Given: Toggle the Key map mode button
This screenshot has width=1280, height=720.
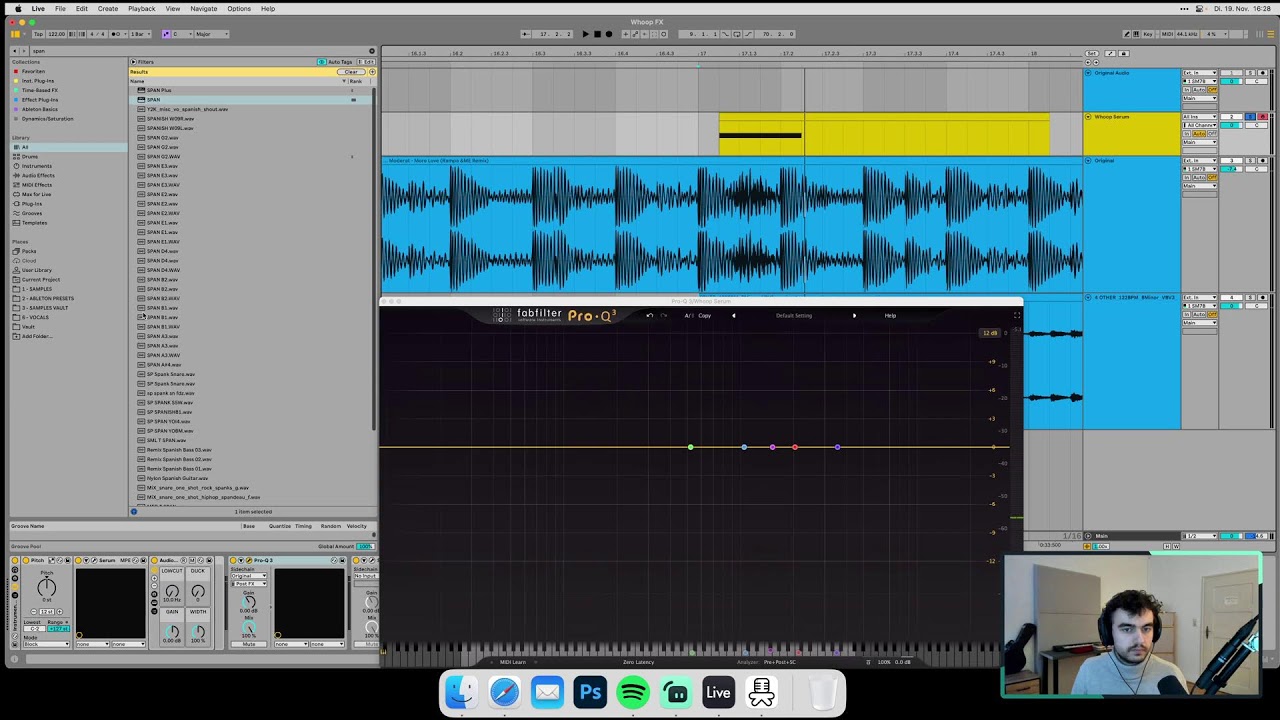Looking at the screenshot, I should point(1148,34).
